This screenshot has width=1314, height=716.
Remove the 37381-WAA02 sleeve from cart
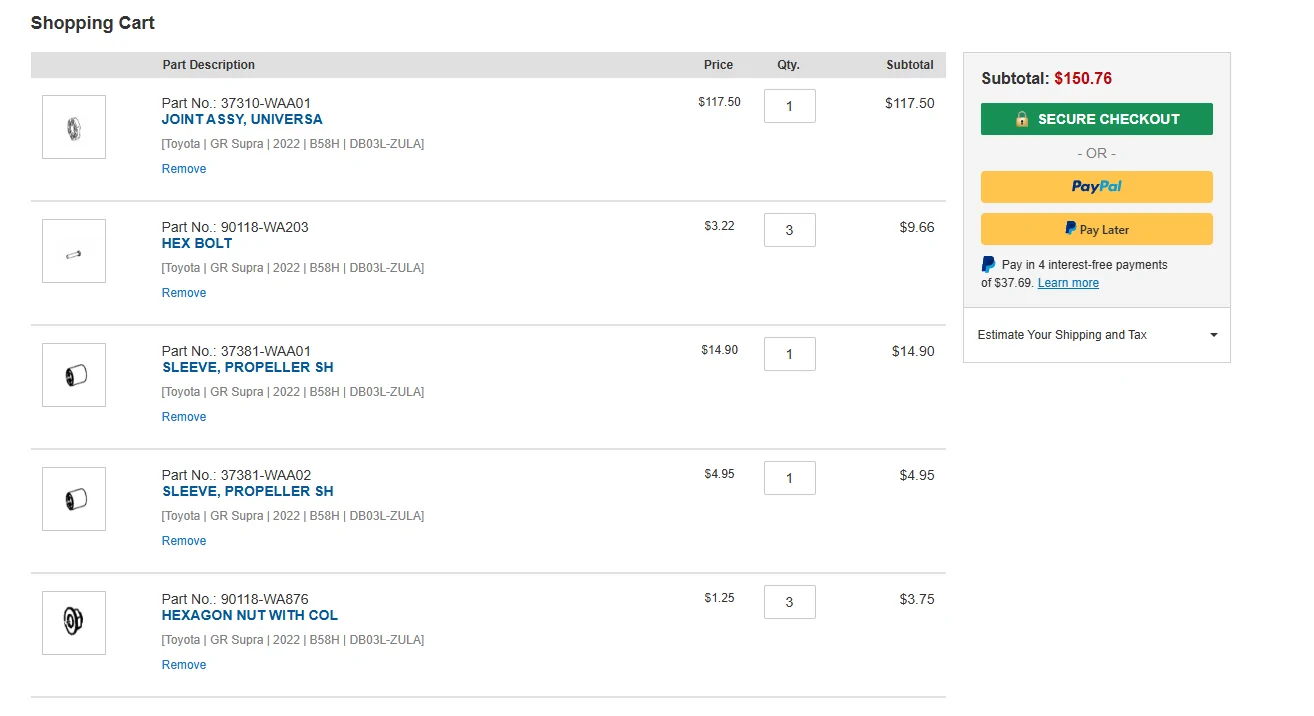click(184, 541)
